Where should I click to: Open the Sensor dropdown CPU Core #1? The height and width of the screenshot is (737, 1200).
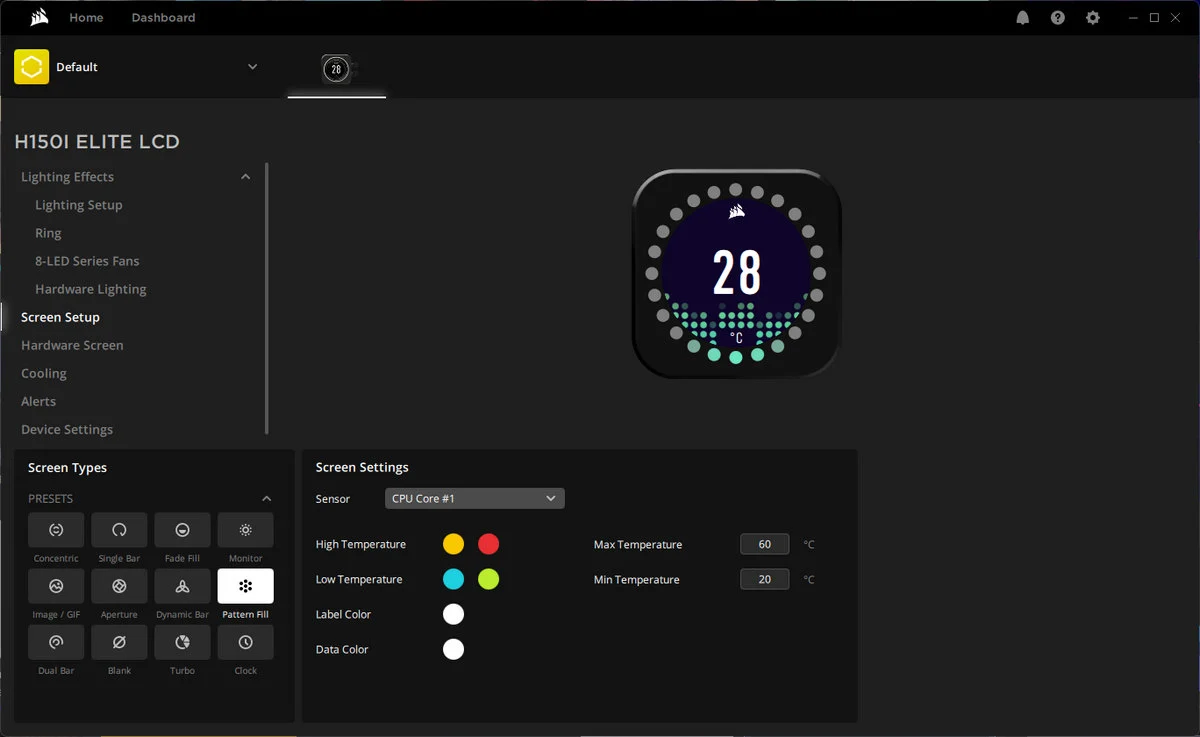(474, 498)
